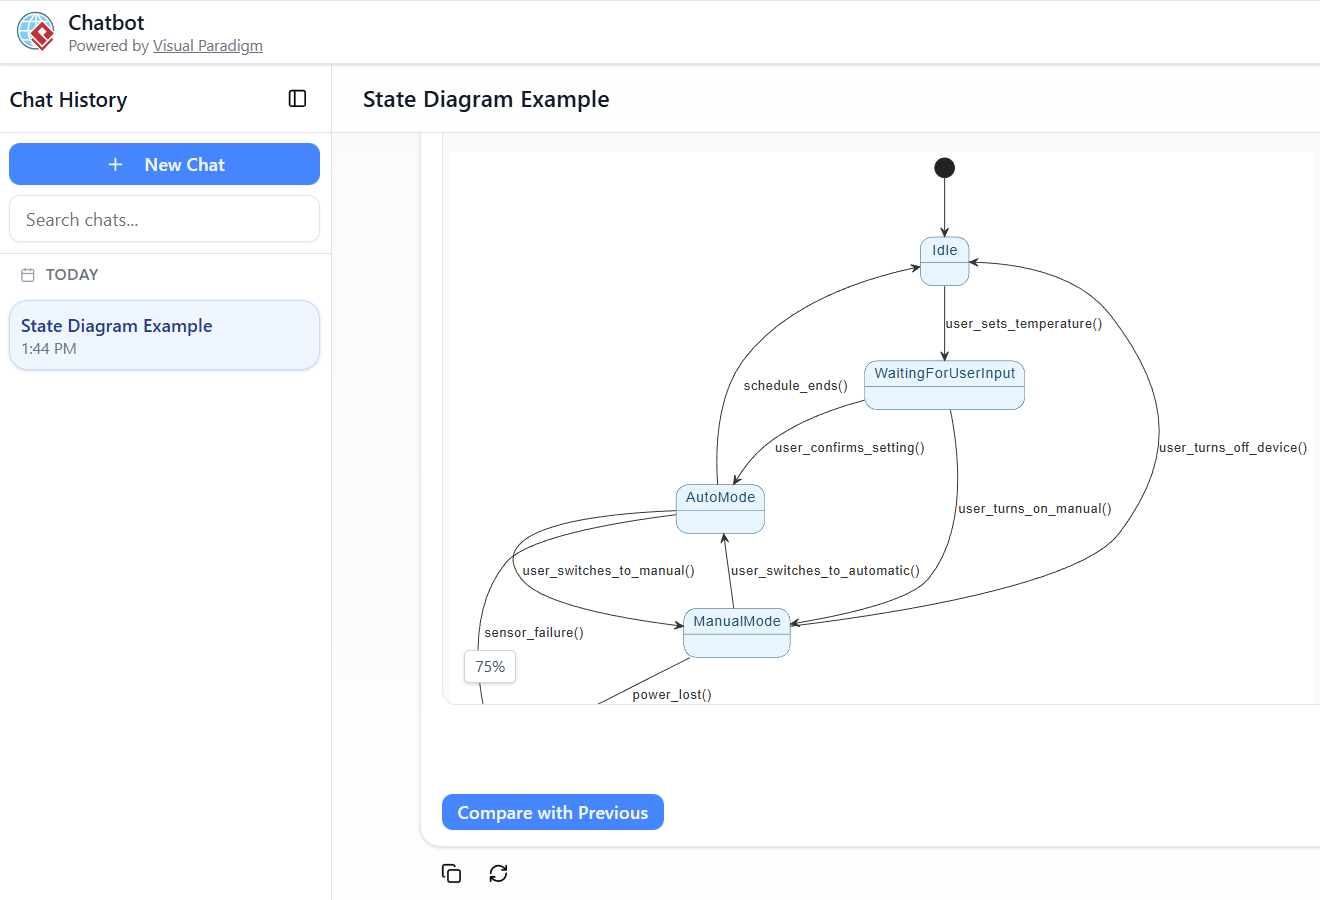Image resolution: width=1320 pixels, height=900 pixels.
Task: Click the Visual Paradigm chatbot logo
Action: 35,31
